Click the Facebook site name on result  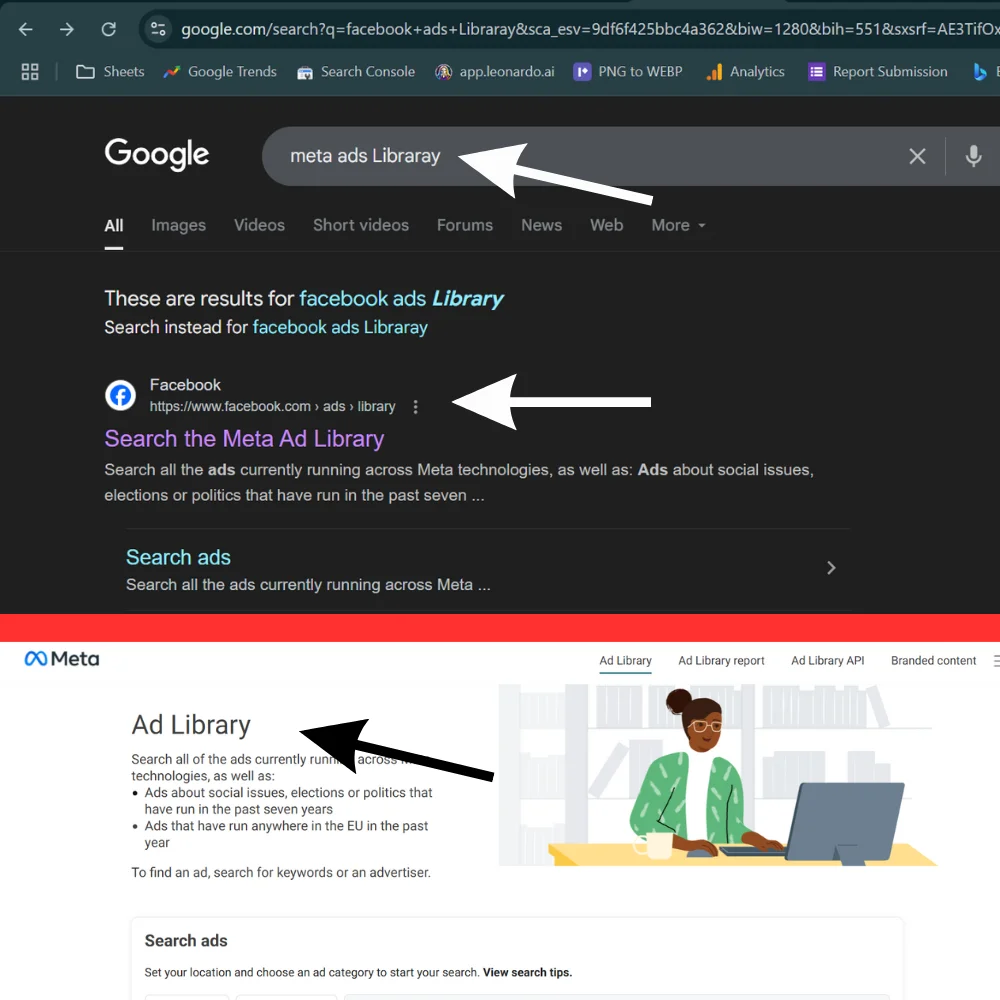click(x=186, y=385)
